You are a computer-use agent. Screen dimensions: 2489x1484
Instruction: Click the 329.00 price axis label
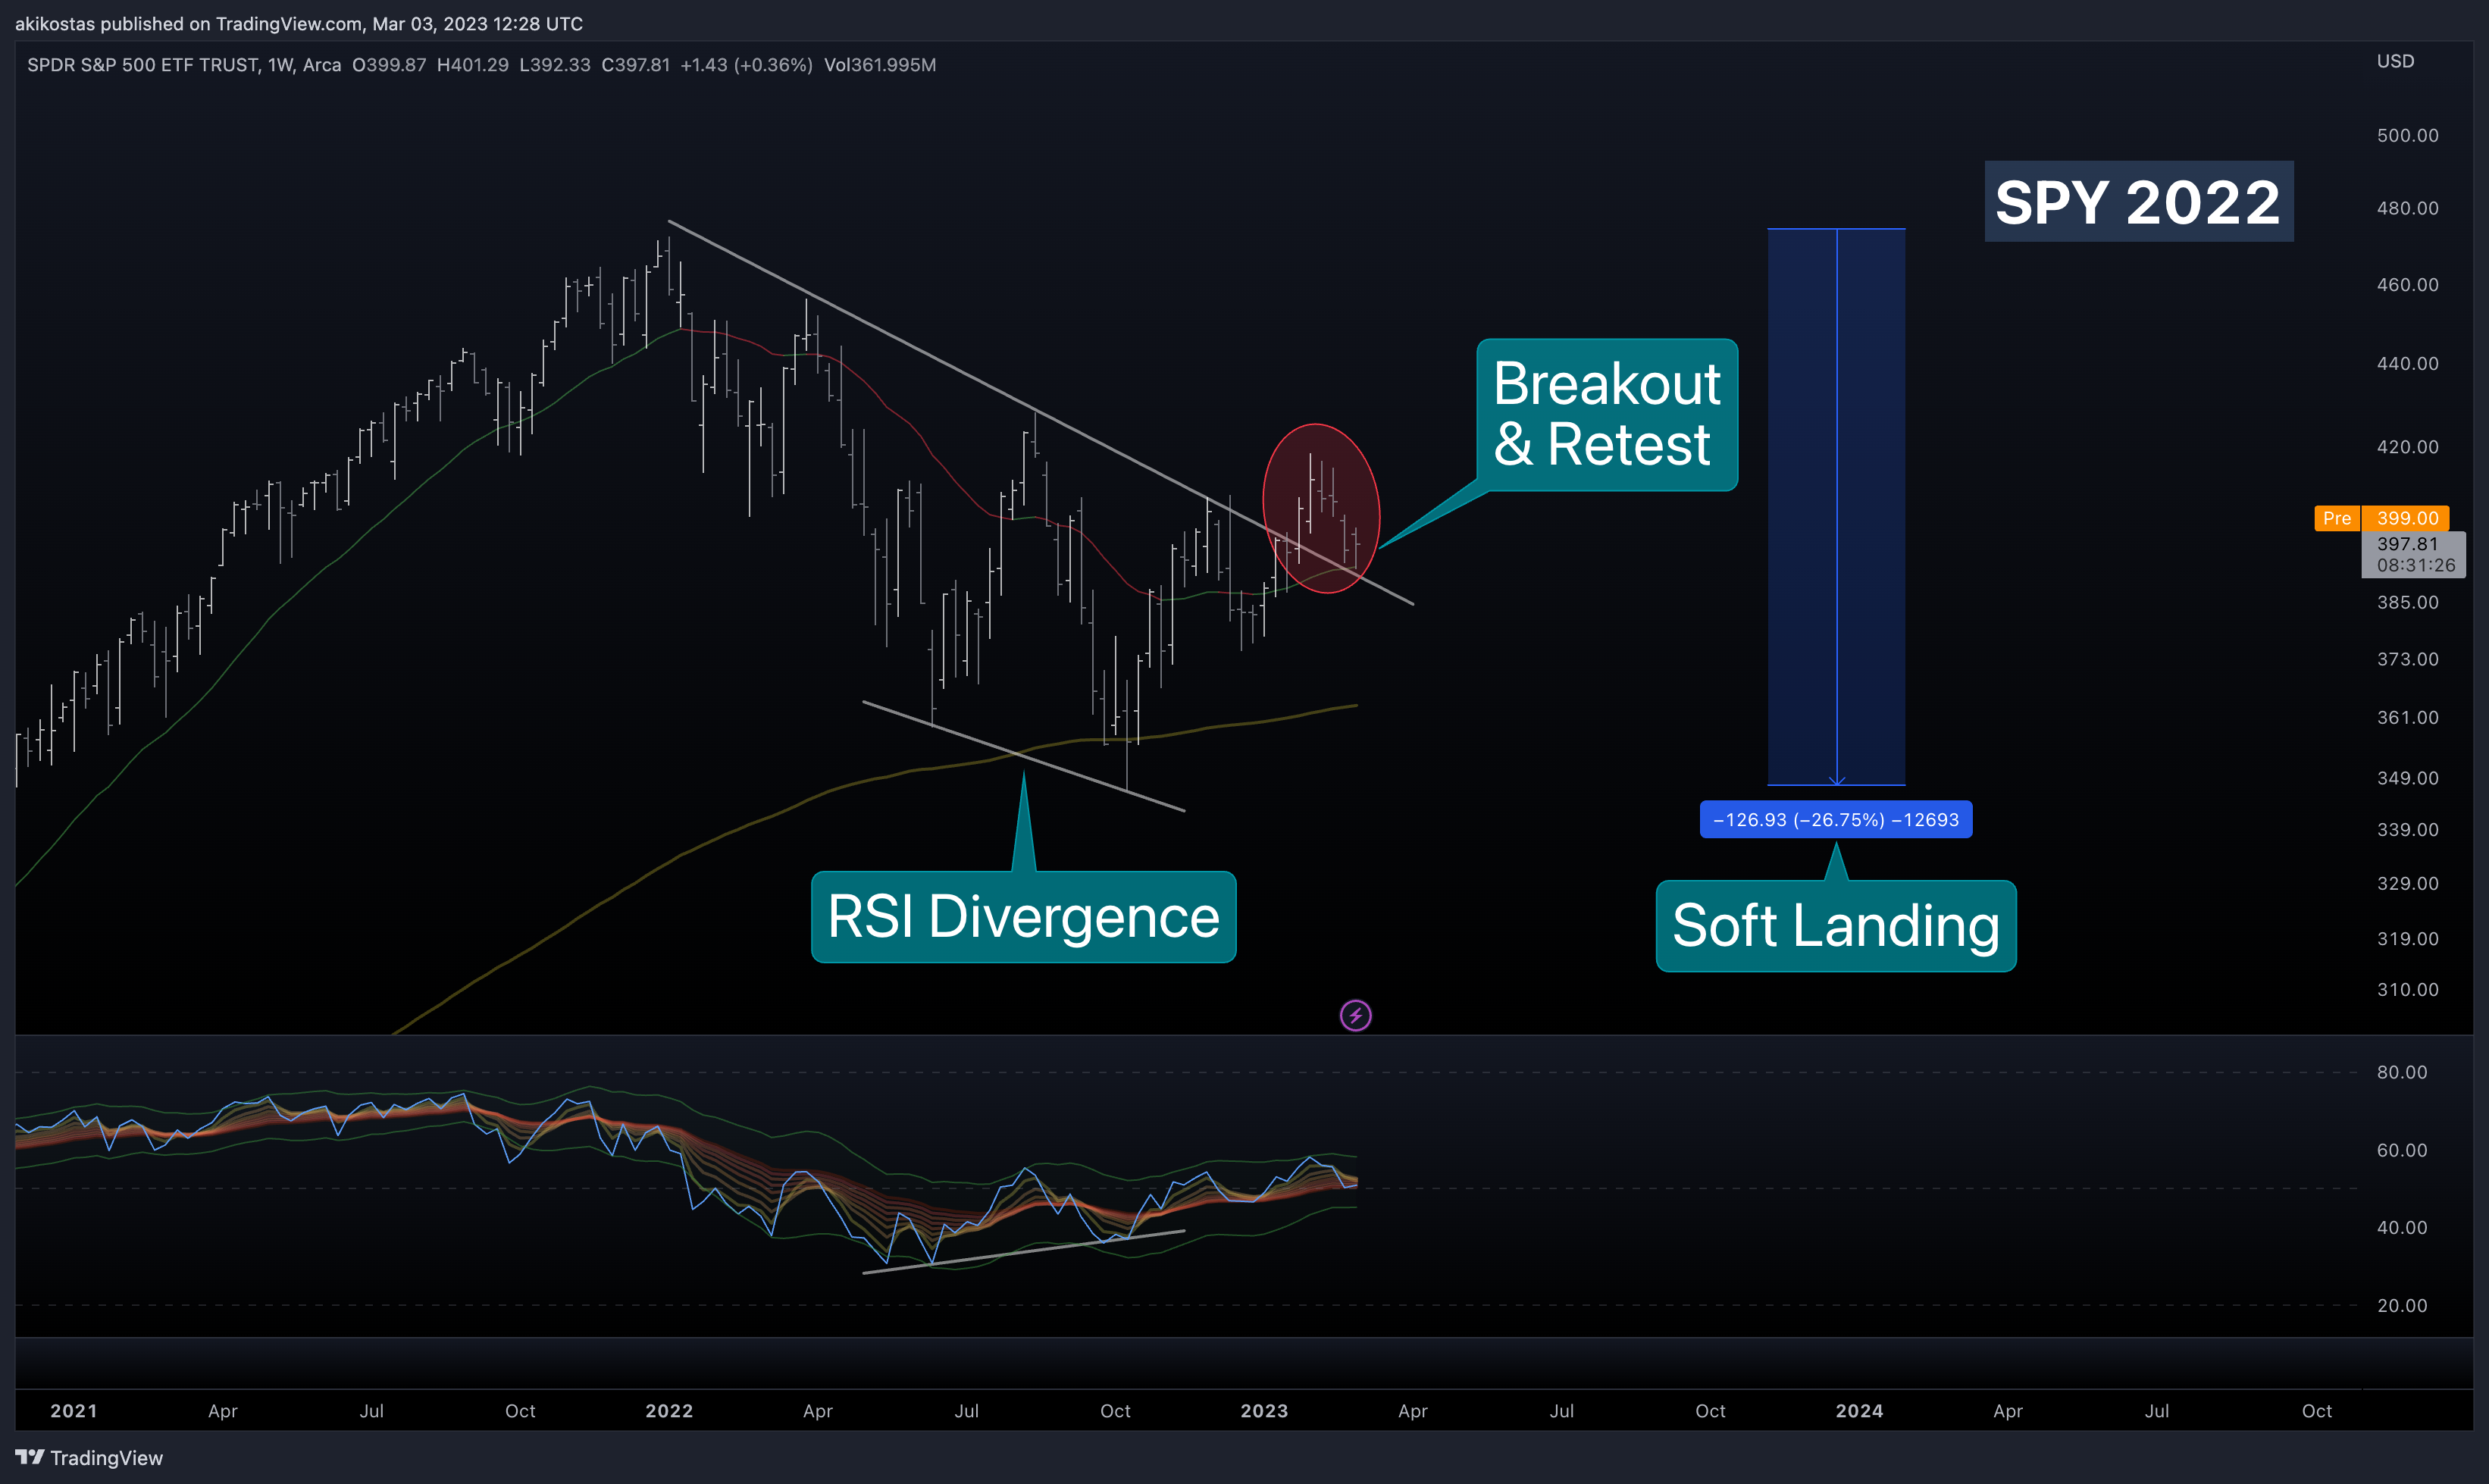point(2407,883)
